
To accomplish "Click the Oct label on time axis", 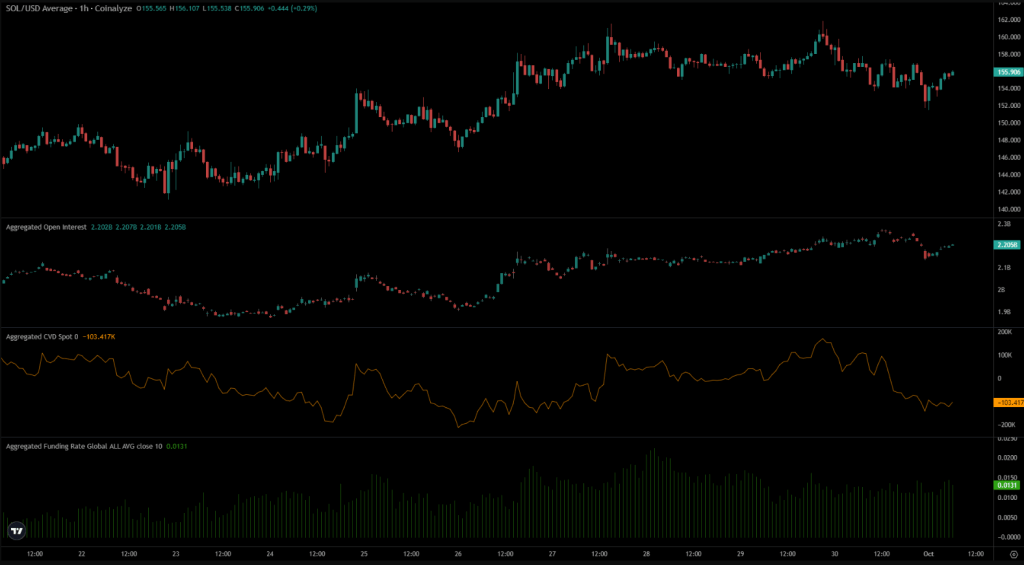I will coord(929,554).
